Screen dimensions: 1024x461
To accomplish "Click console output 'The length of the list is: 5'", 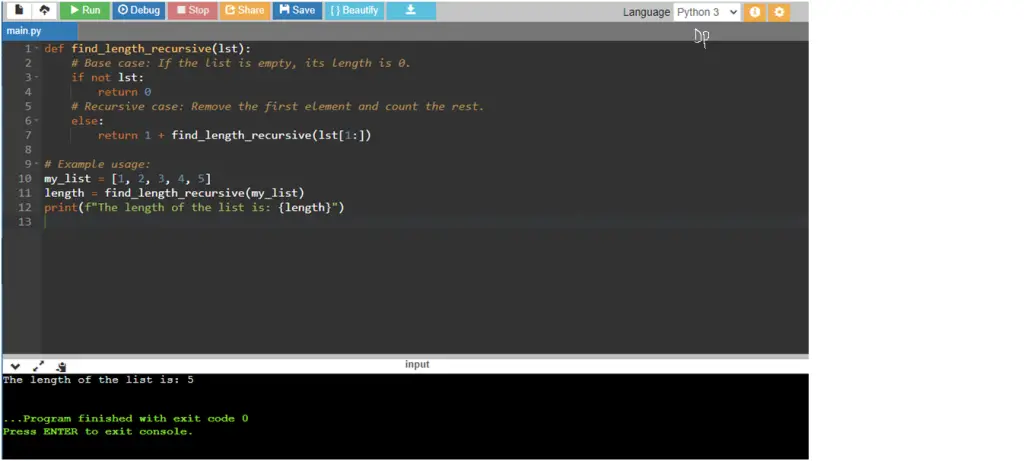I will [x=98, y=379].
